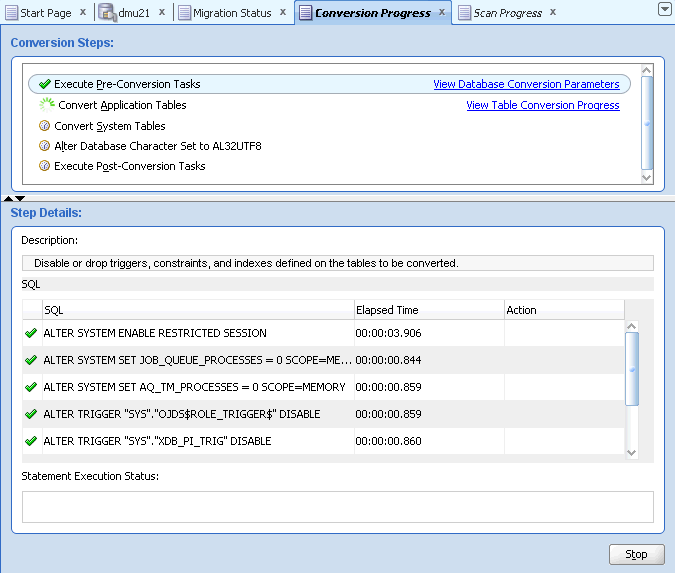This screenshot has width=675, height=573.
Task: Click checkmark for JOB_QUEUE_PROCESSES row
Action: pos(31,360)
